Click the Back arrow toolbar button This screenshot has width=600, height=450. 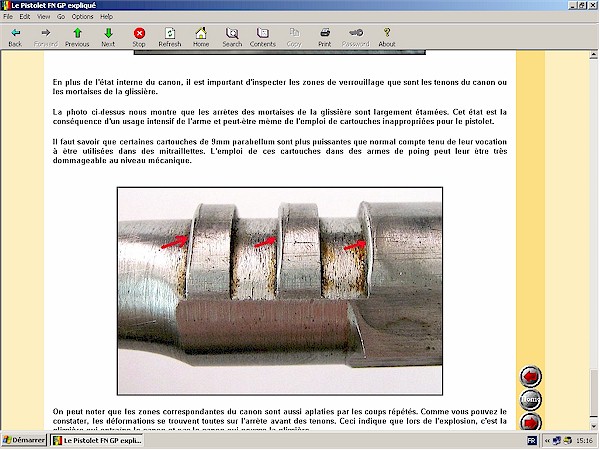point(15,37)
